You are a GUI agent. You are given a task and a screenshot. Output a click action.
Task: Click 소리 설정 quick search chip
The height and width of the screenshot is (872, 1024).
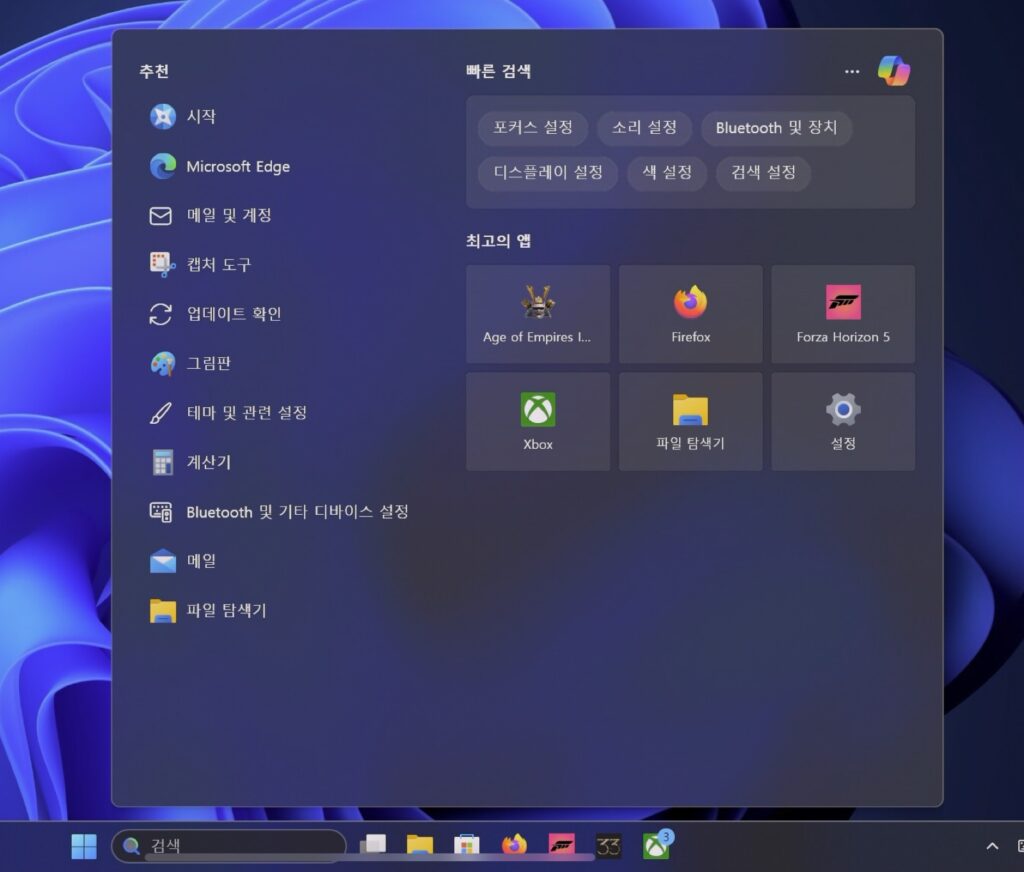tap(644, 127)
